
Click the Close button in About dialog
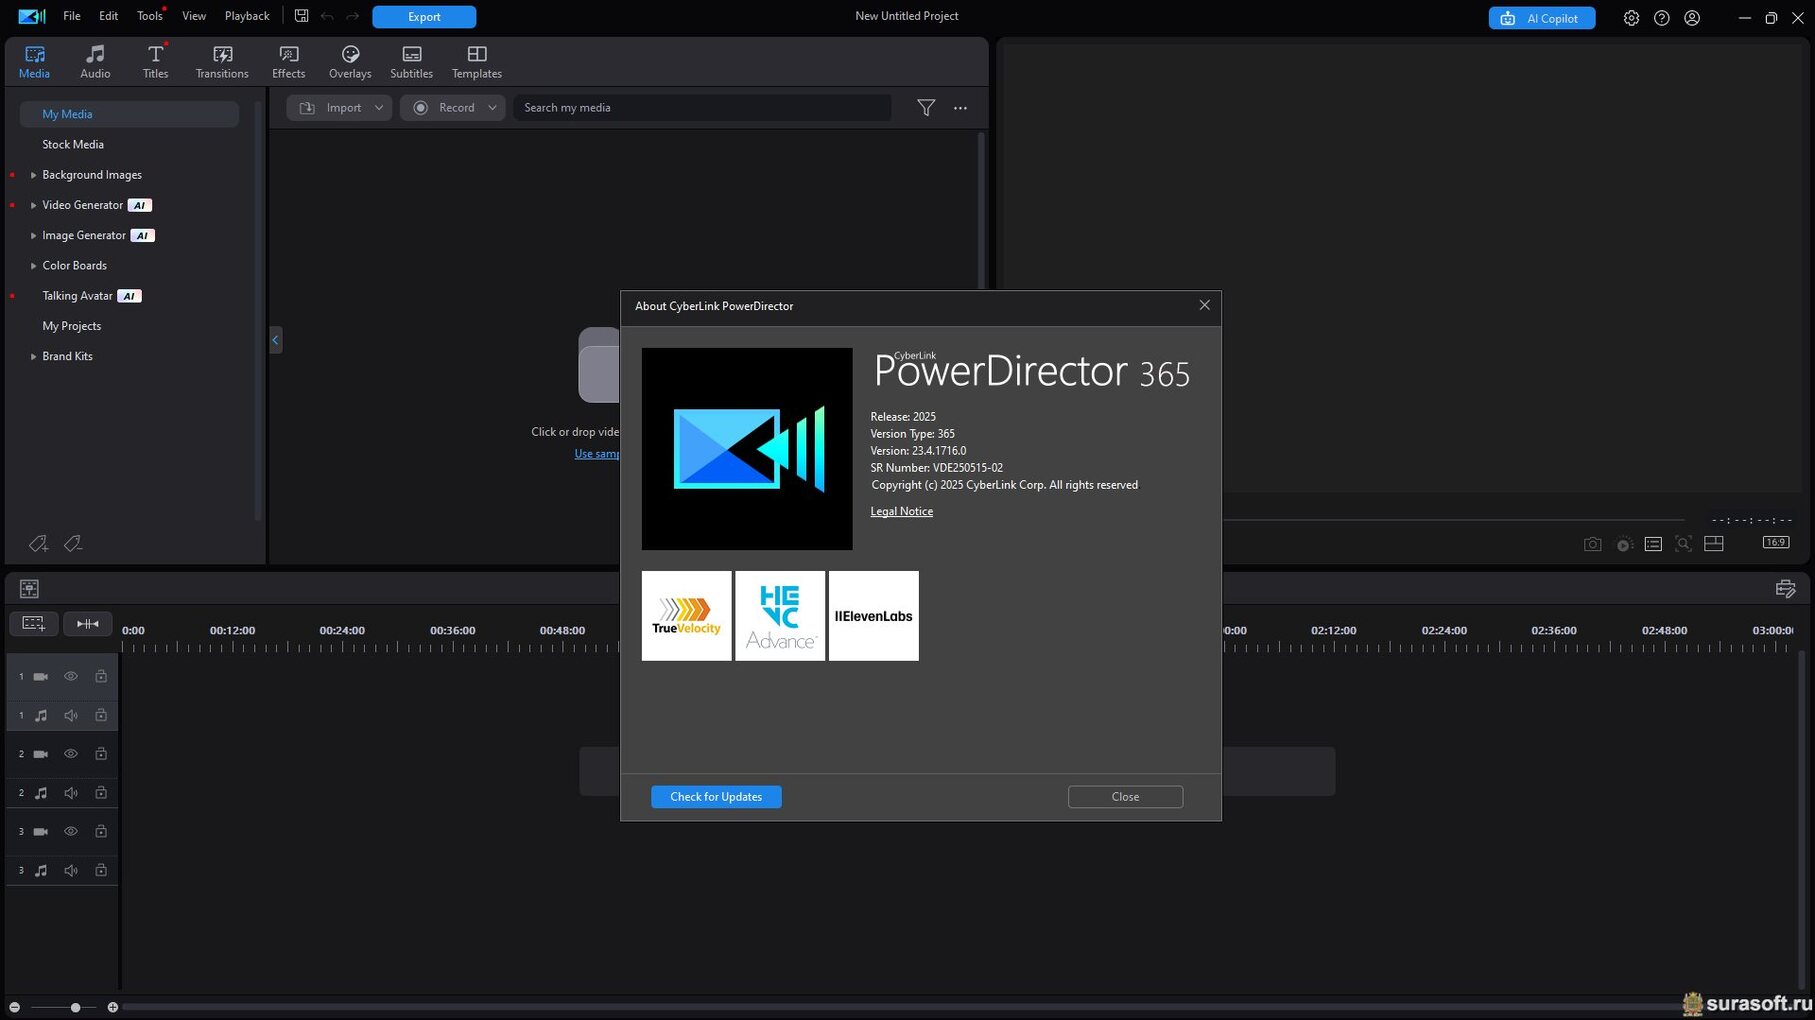(1125, 797)
